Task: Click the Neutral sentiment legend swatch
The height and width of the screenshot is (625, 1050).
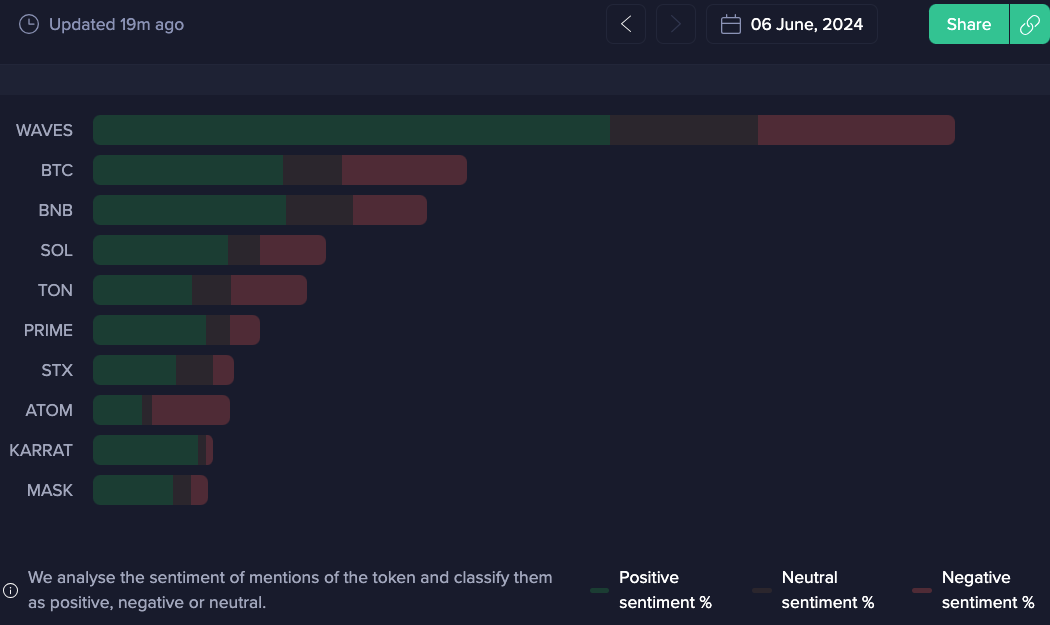Action: (762, 590)
